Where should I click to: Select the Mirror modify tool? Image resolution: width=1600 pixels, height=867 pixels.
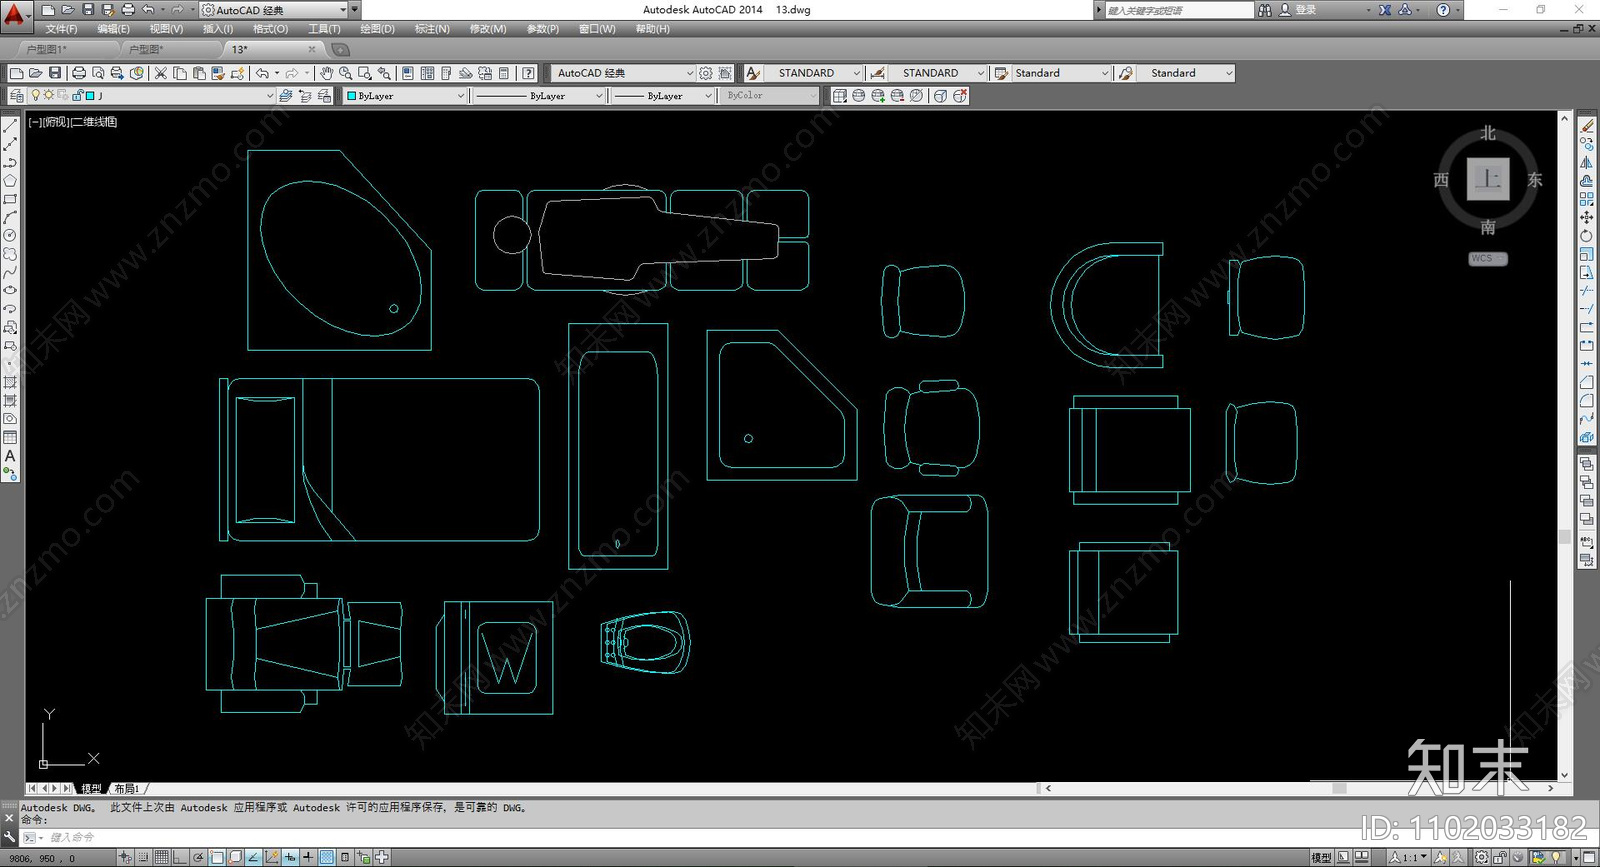1587,163
